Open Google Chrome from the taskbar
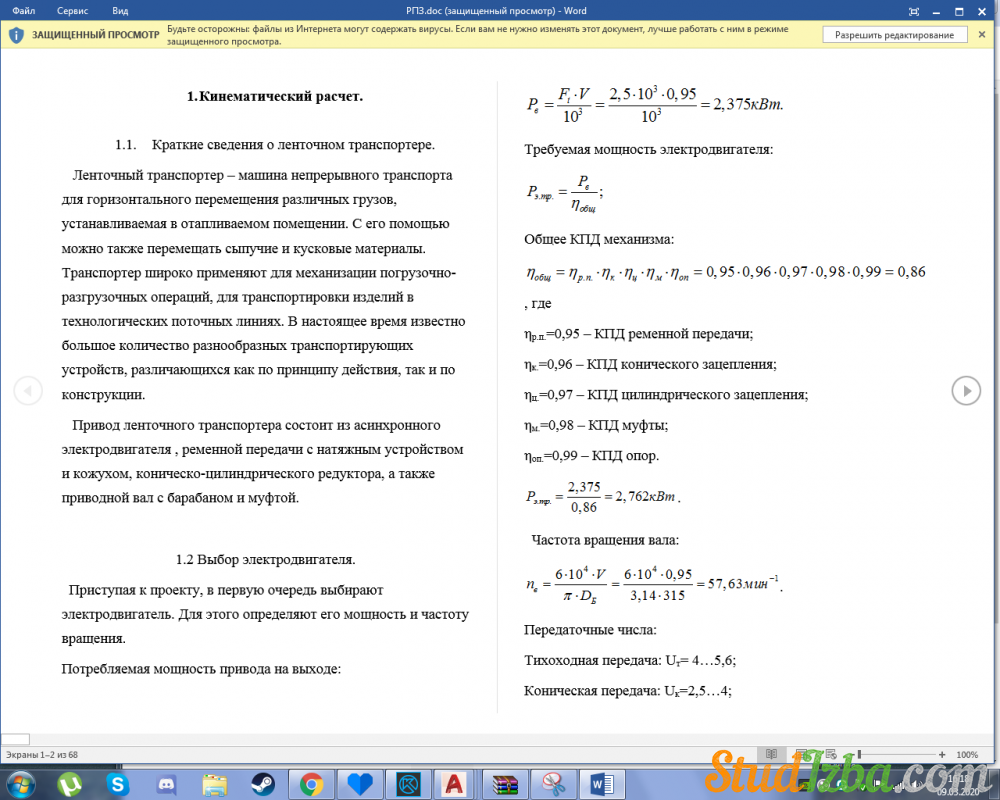Screen dimensions: 1000x800 [311, 784]
